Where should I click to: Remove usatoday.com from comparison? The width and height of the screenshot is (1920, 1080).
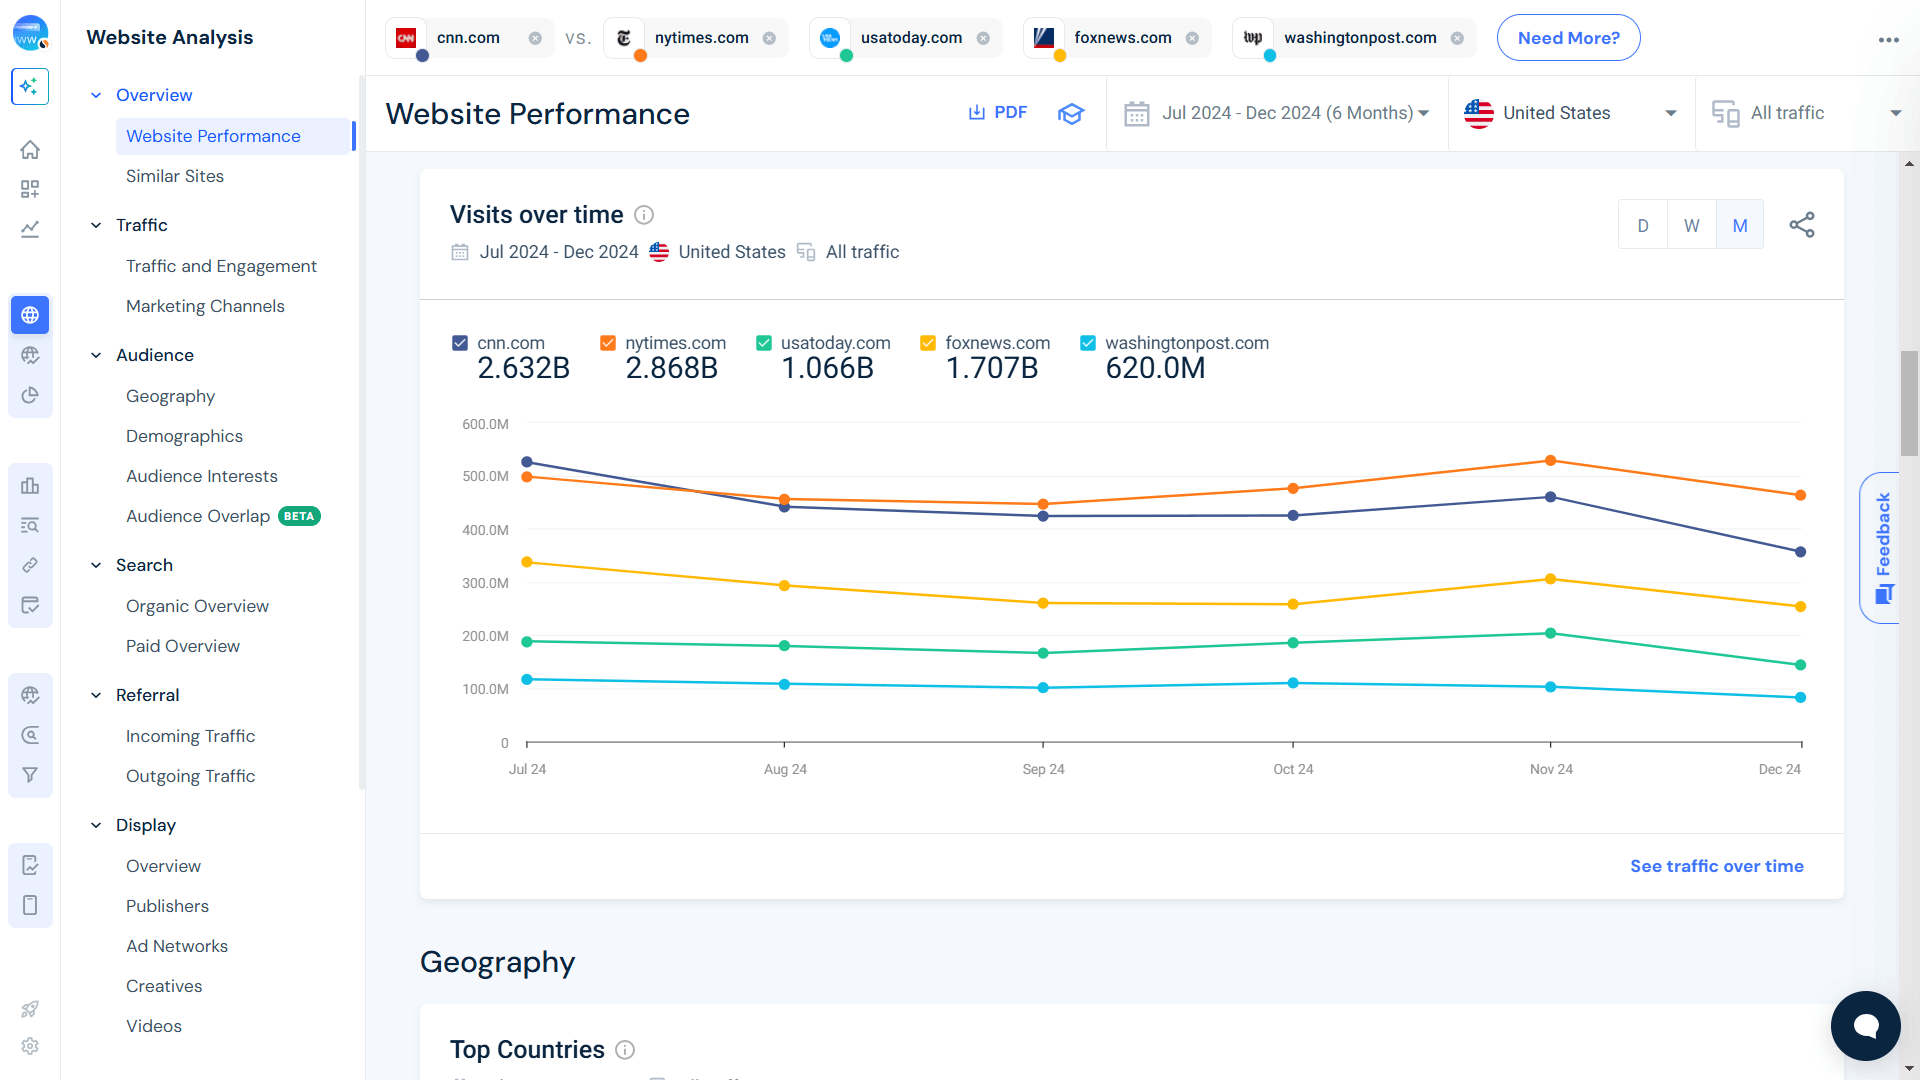point(983,38)
